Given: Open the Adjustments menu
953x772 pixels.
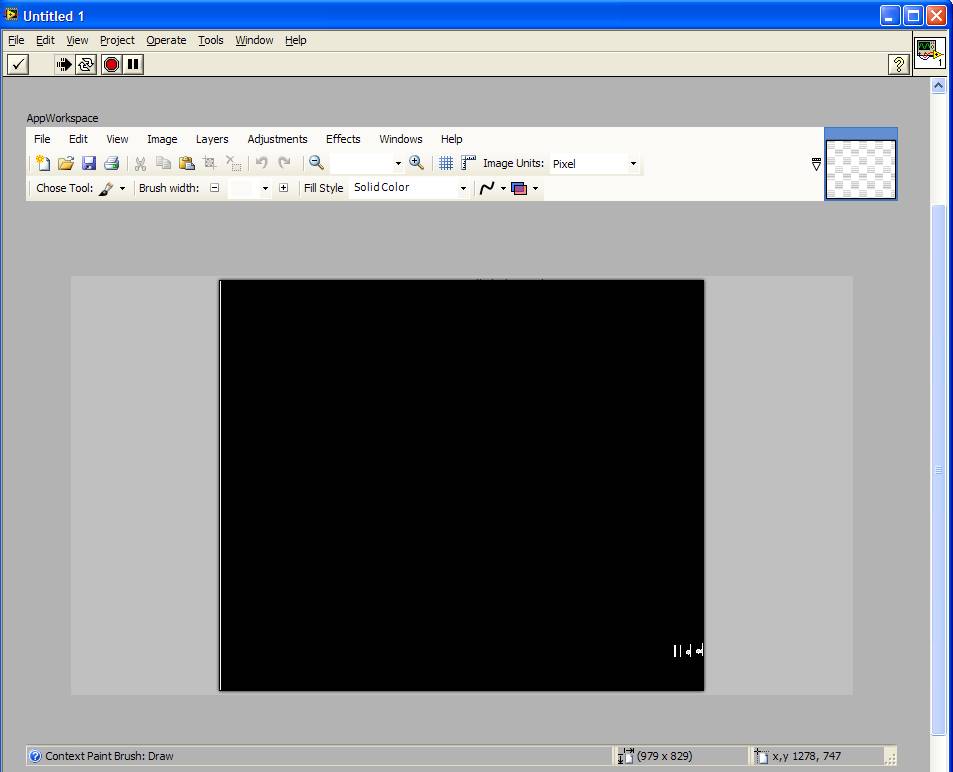Looking at the screenshot, I should 277,139.
